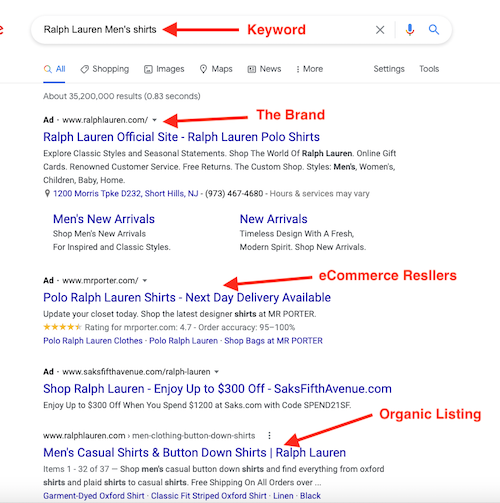500x503 pixels.
Task: Expand dropdown arrow next to www.mrporter.com/ ad
Action: [145, 281]
